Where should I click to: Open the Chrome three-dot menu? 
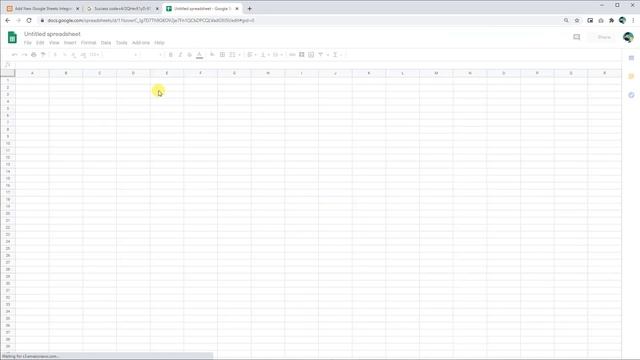633,20
